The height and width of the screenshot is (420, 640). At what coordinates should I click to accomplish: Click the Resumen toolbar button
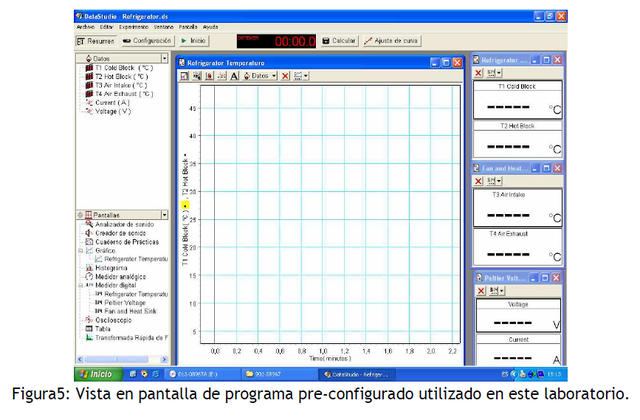[96, 41]
